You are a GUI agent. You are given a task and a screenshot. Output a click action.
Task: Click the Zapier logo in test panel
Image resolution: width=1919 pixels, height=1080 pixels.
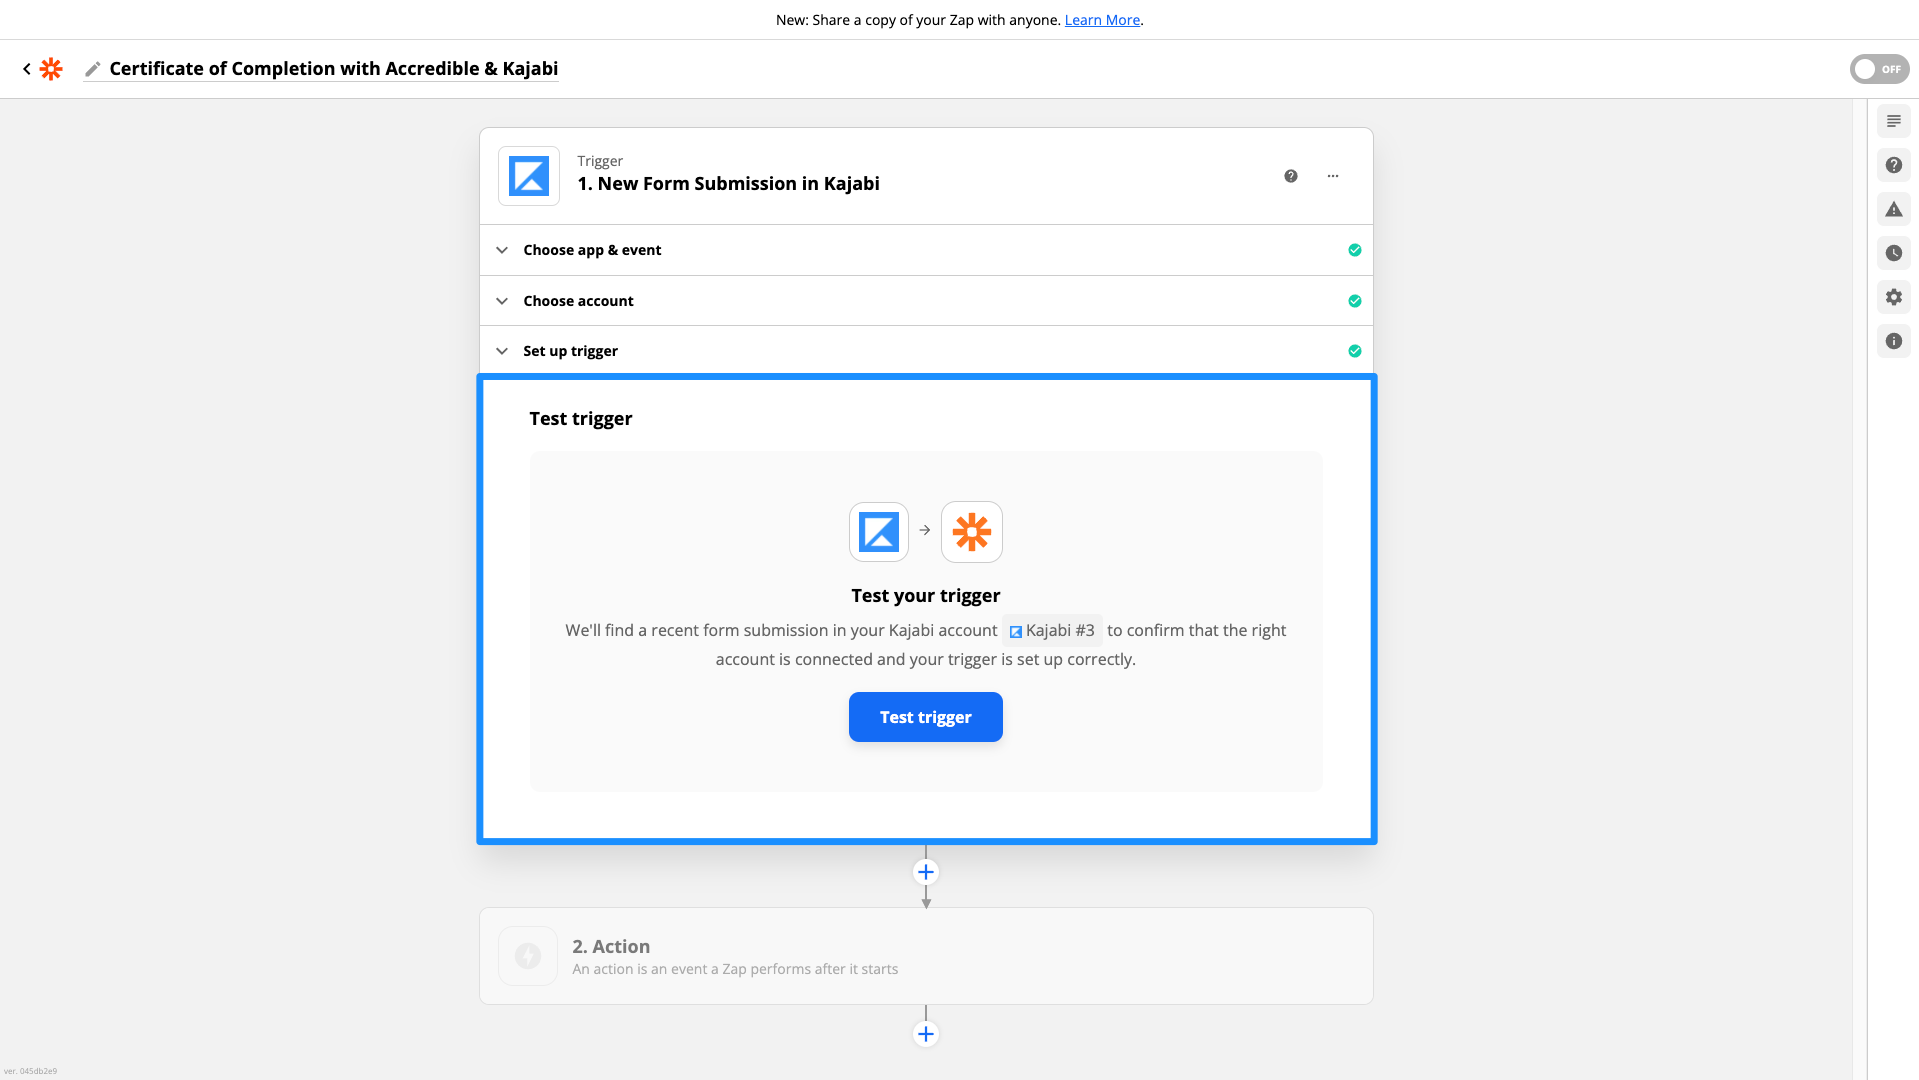point(972,532)
